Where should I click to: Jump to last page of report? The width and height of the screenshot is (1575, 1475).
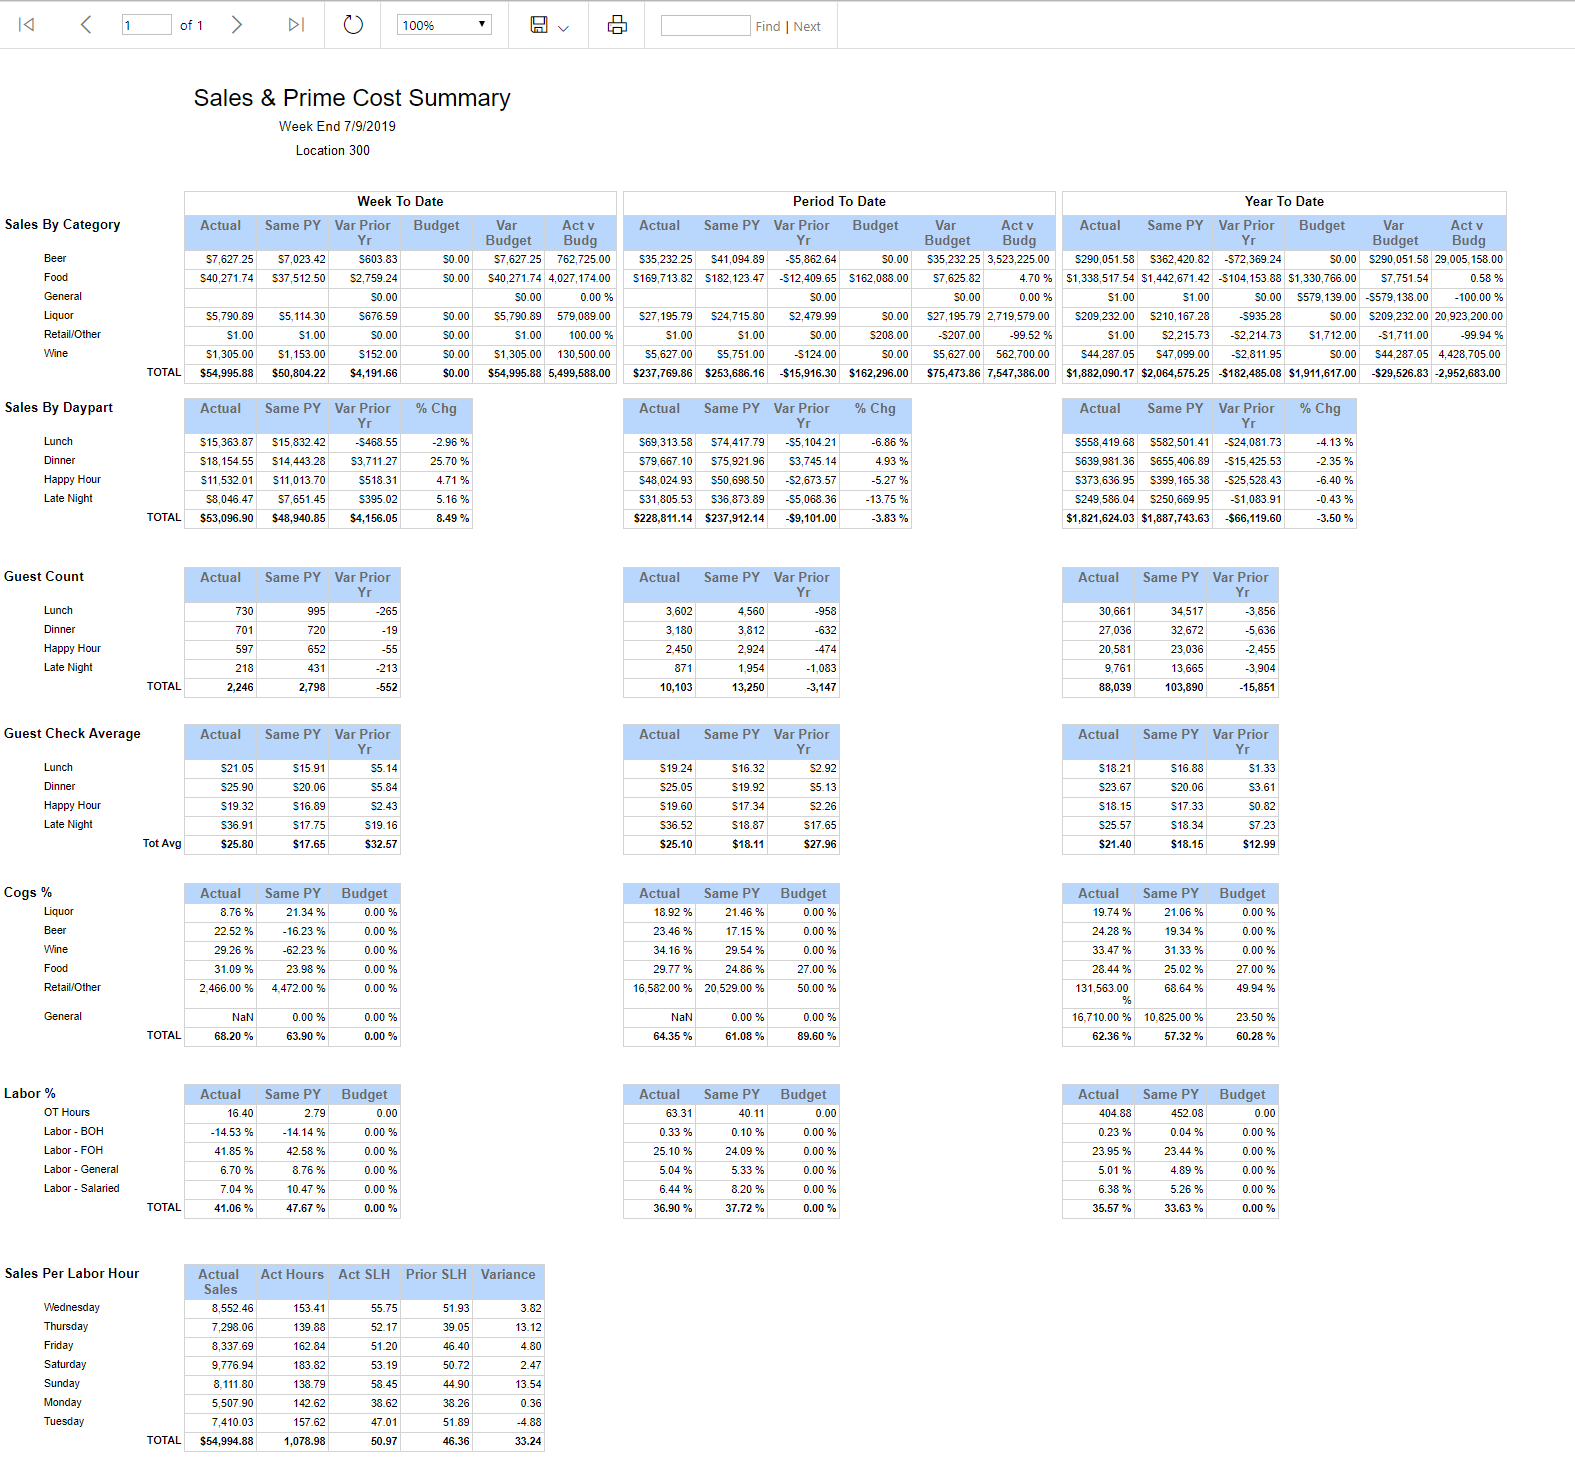pos(296,25)
